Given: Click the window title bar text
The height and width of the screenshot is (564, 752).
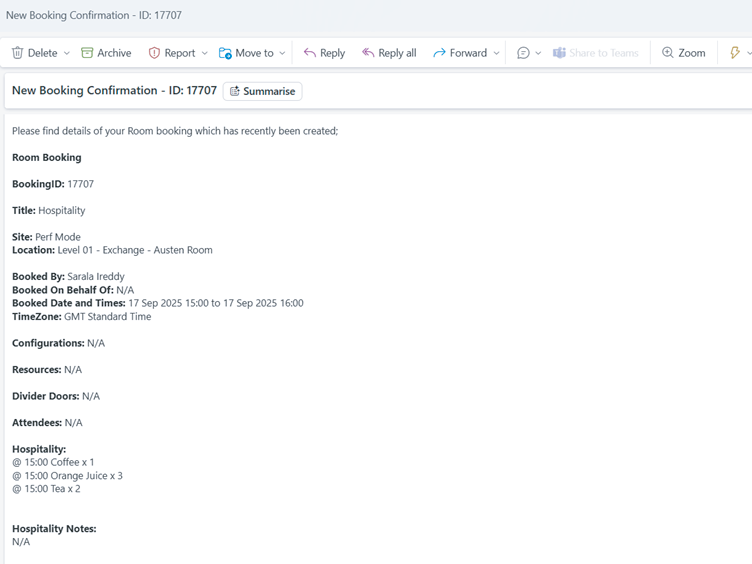Looking at the screenshot, I should [94, 15].
